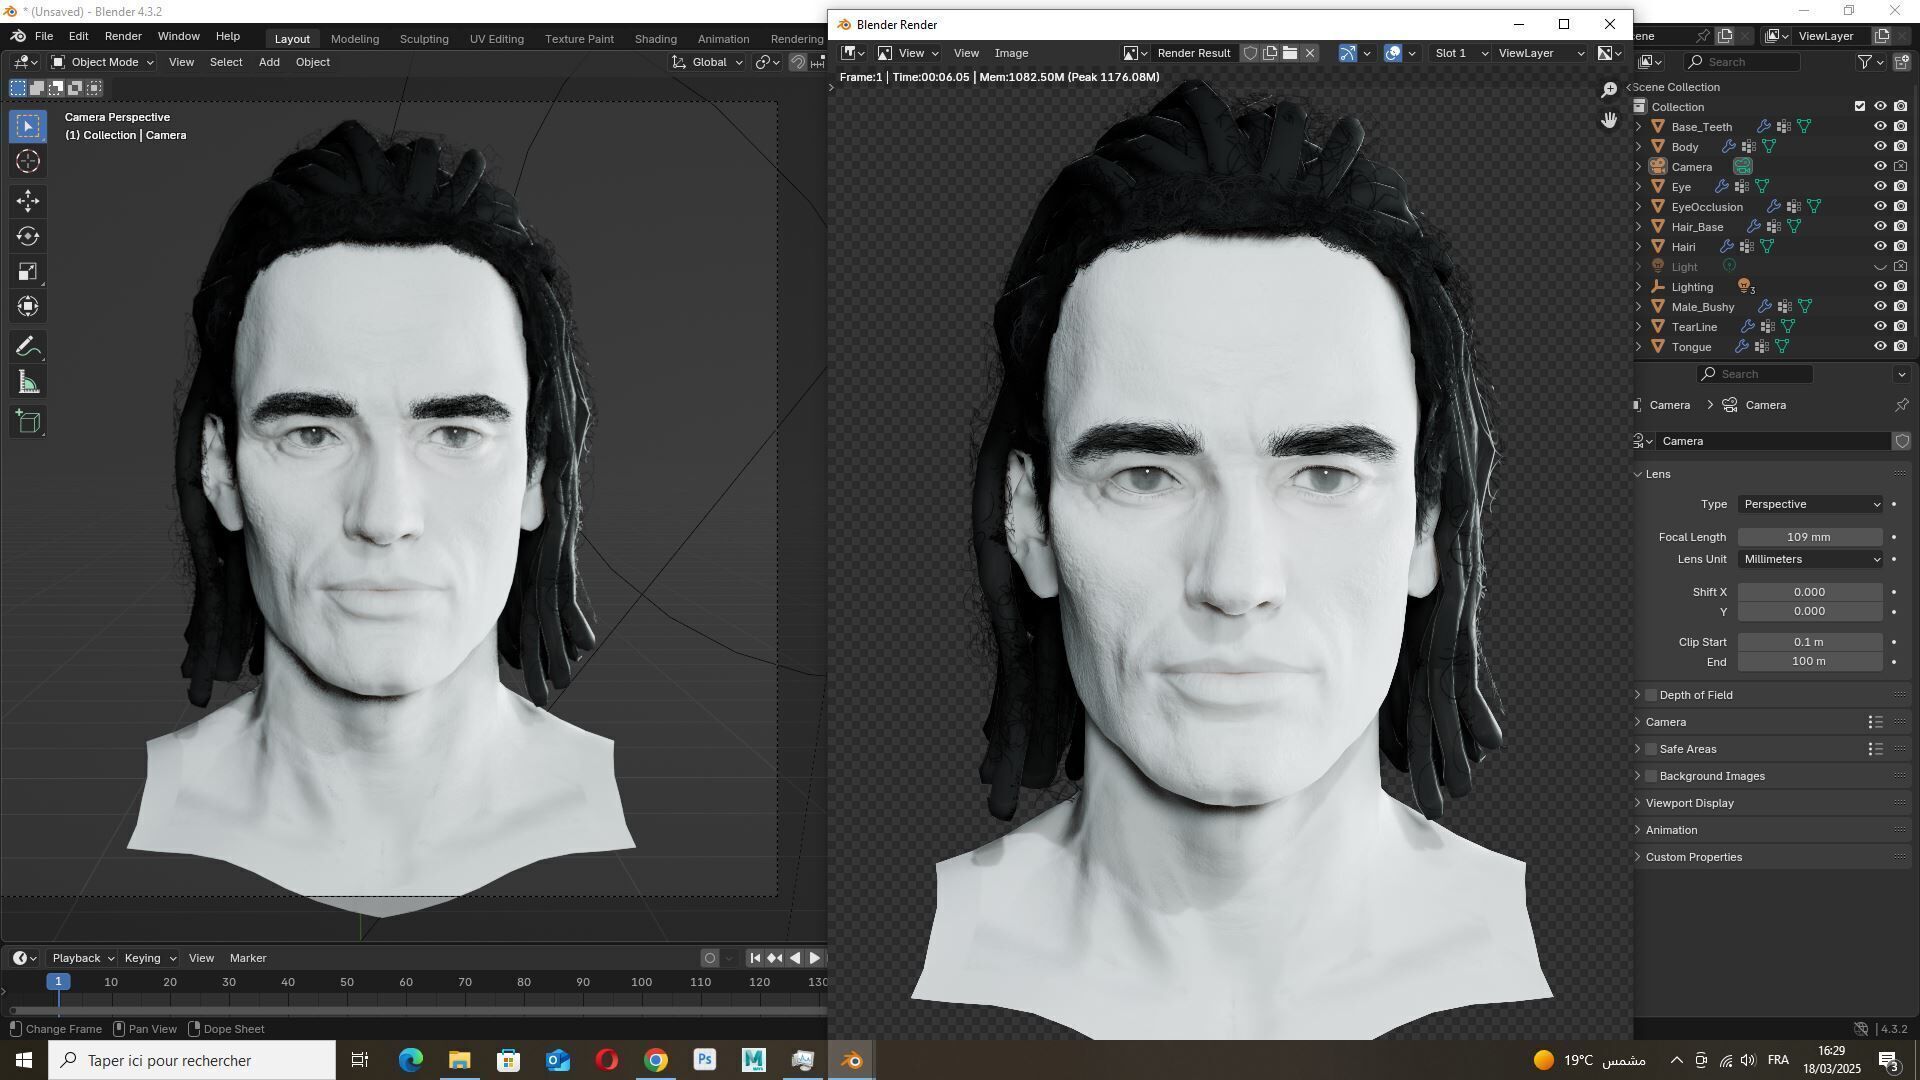The width and height of the screenshot is (1920, 1080).
Task: Hide Body object in viewport
Action: 1880,147
